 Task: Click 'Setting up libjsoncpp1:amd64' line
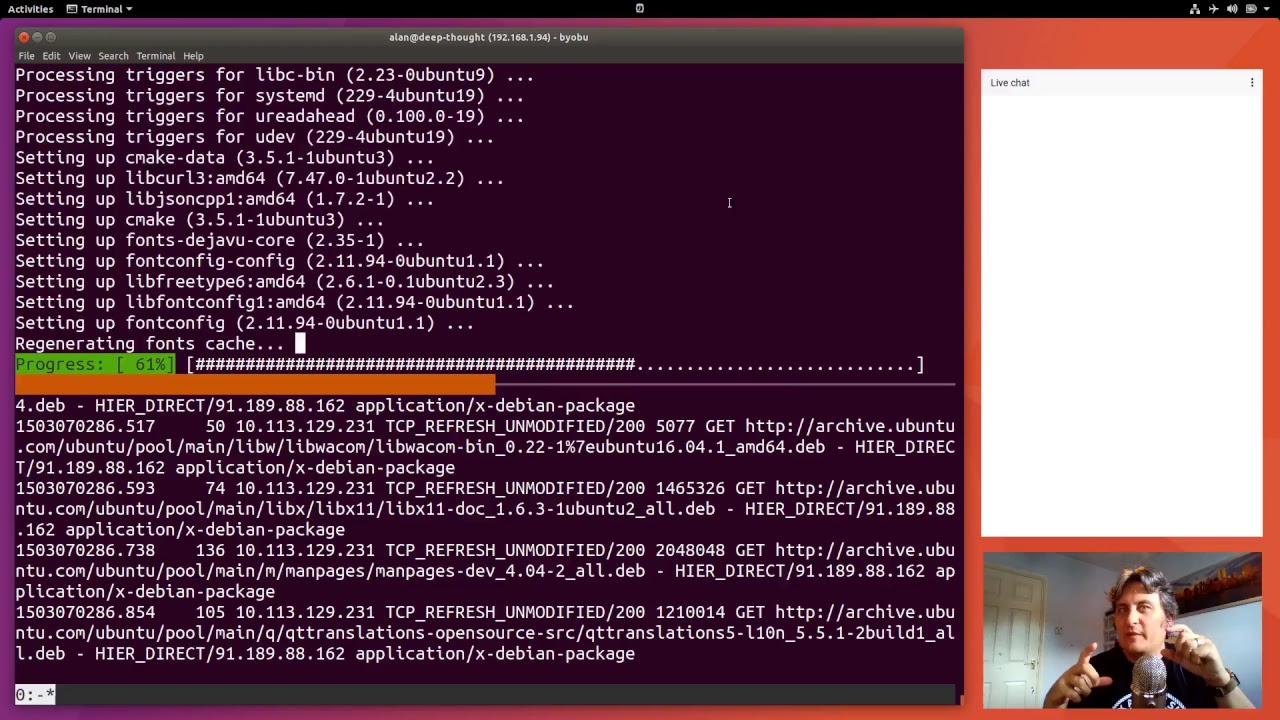pyautogui.click(x=225, y=199)
